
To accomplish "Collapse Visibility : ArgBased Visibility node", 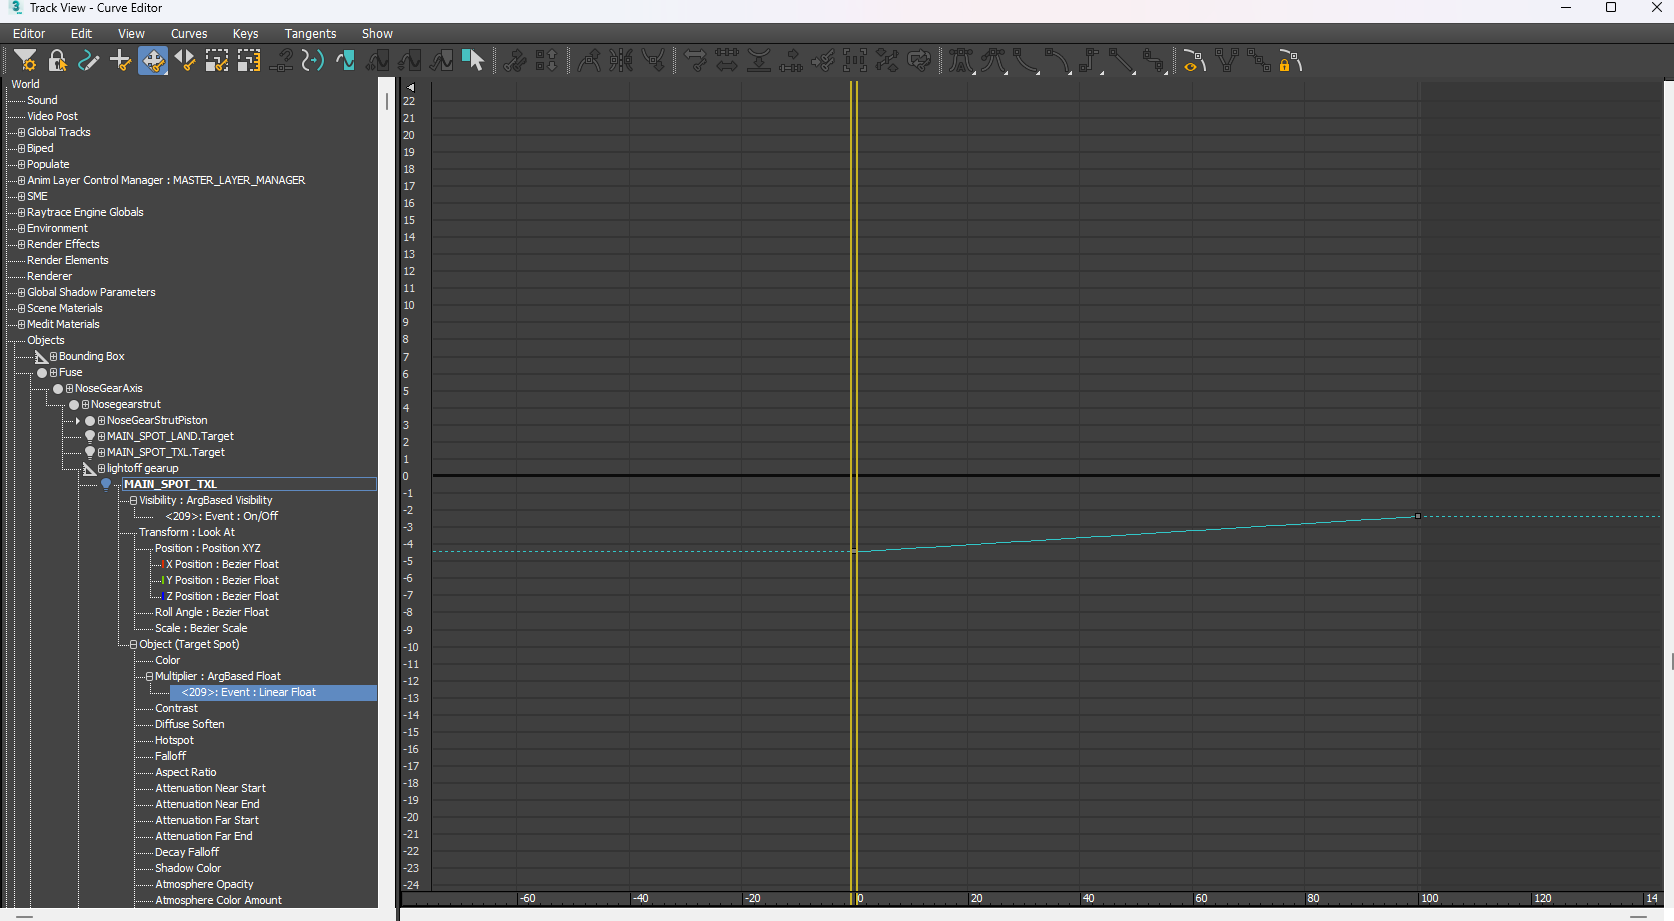I will click(x=134, y=500).
